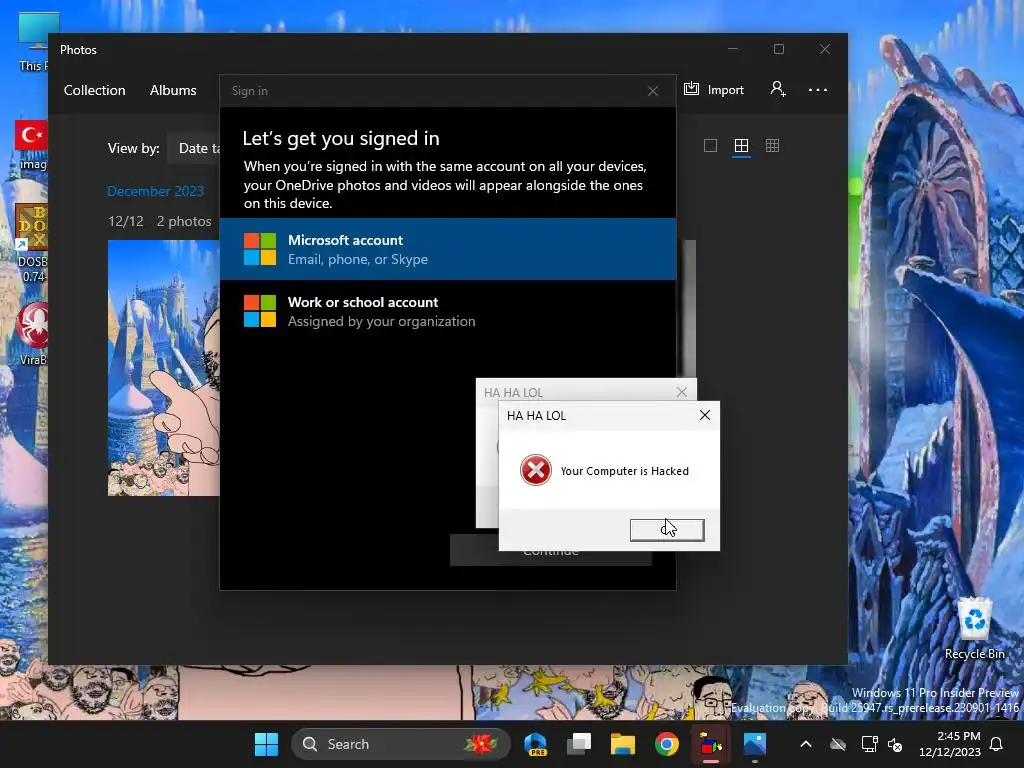Open the clock showing 2:45 PM
The width and height of the screenshot is (1024, 768).
(950, 744)
